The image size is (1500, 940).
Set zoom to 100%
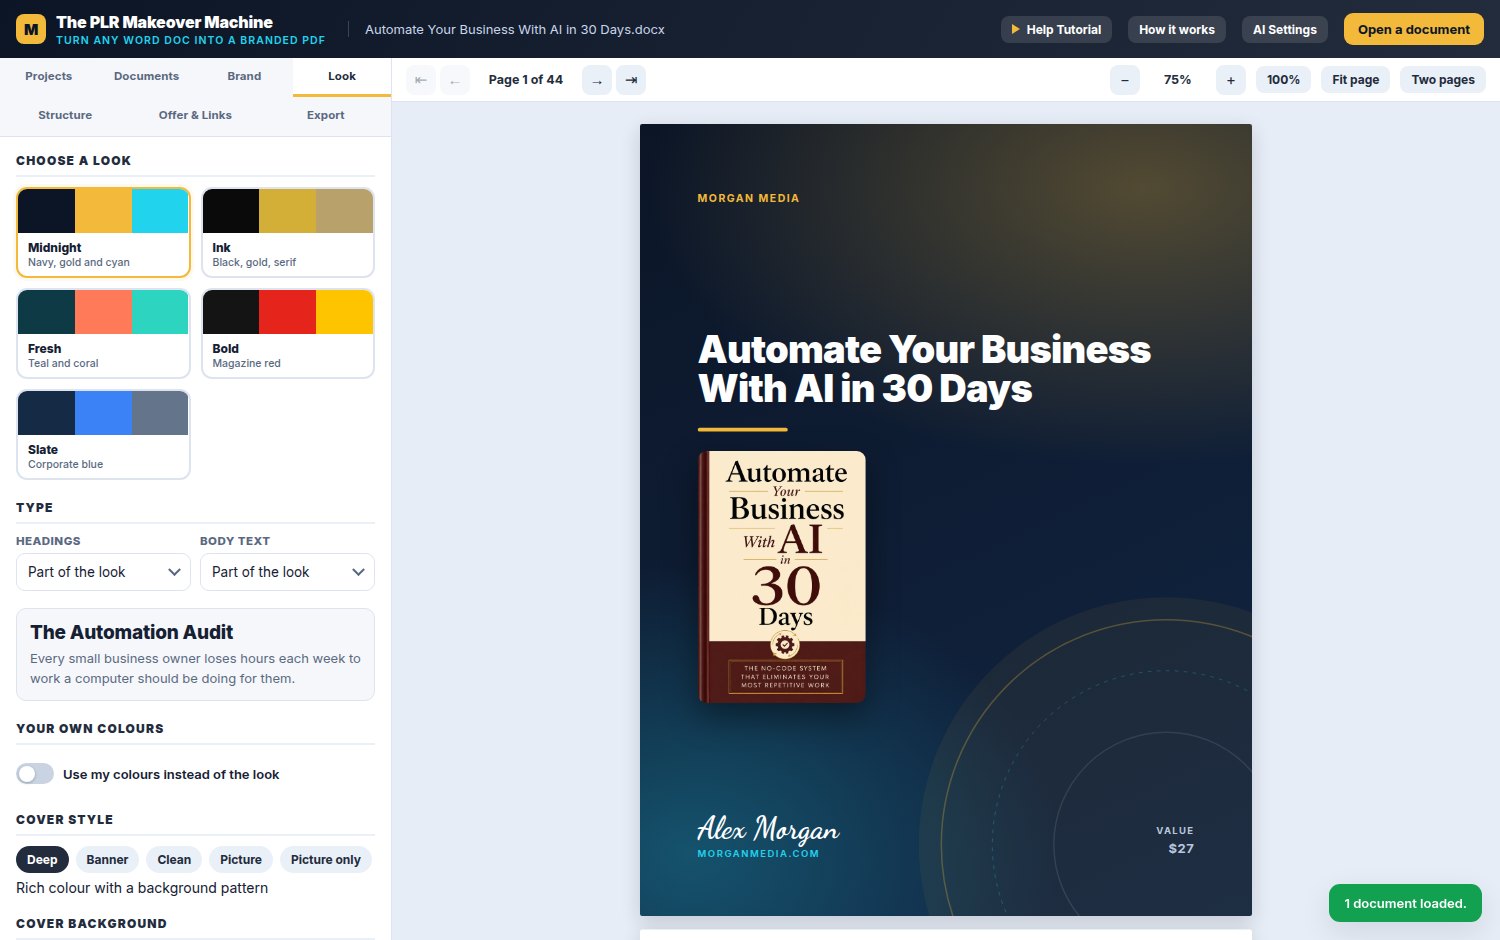[x=1283, y=80]
